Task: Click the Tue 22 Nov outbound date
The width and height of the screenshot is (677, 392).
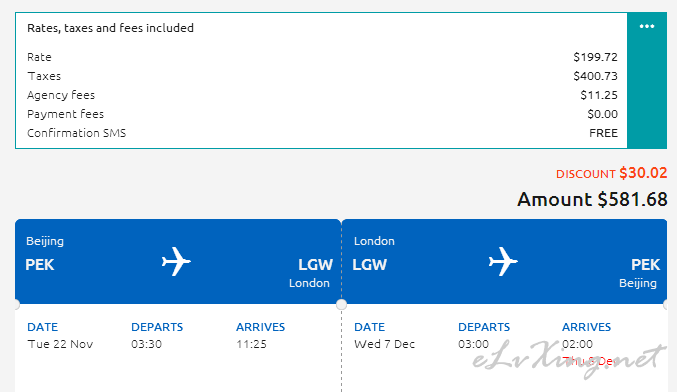Action: click(x=60, y=344)
